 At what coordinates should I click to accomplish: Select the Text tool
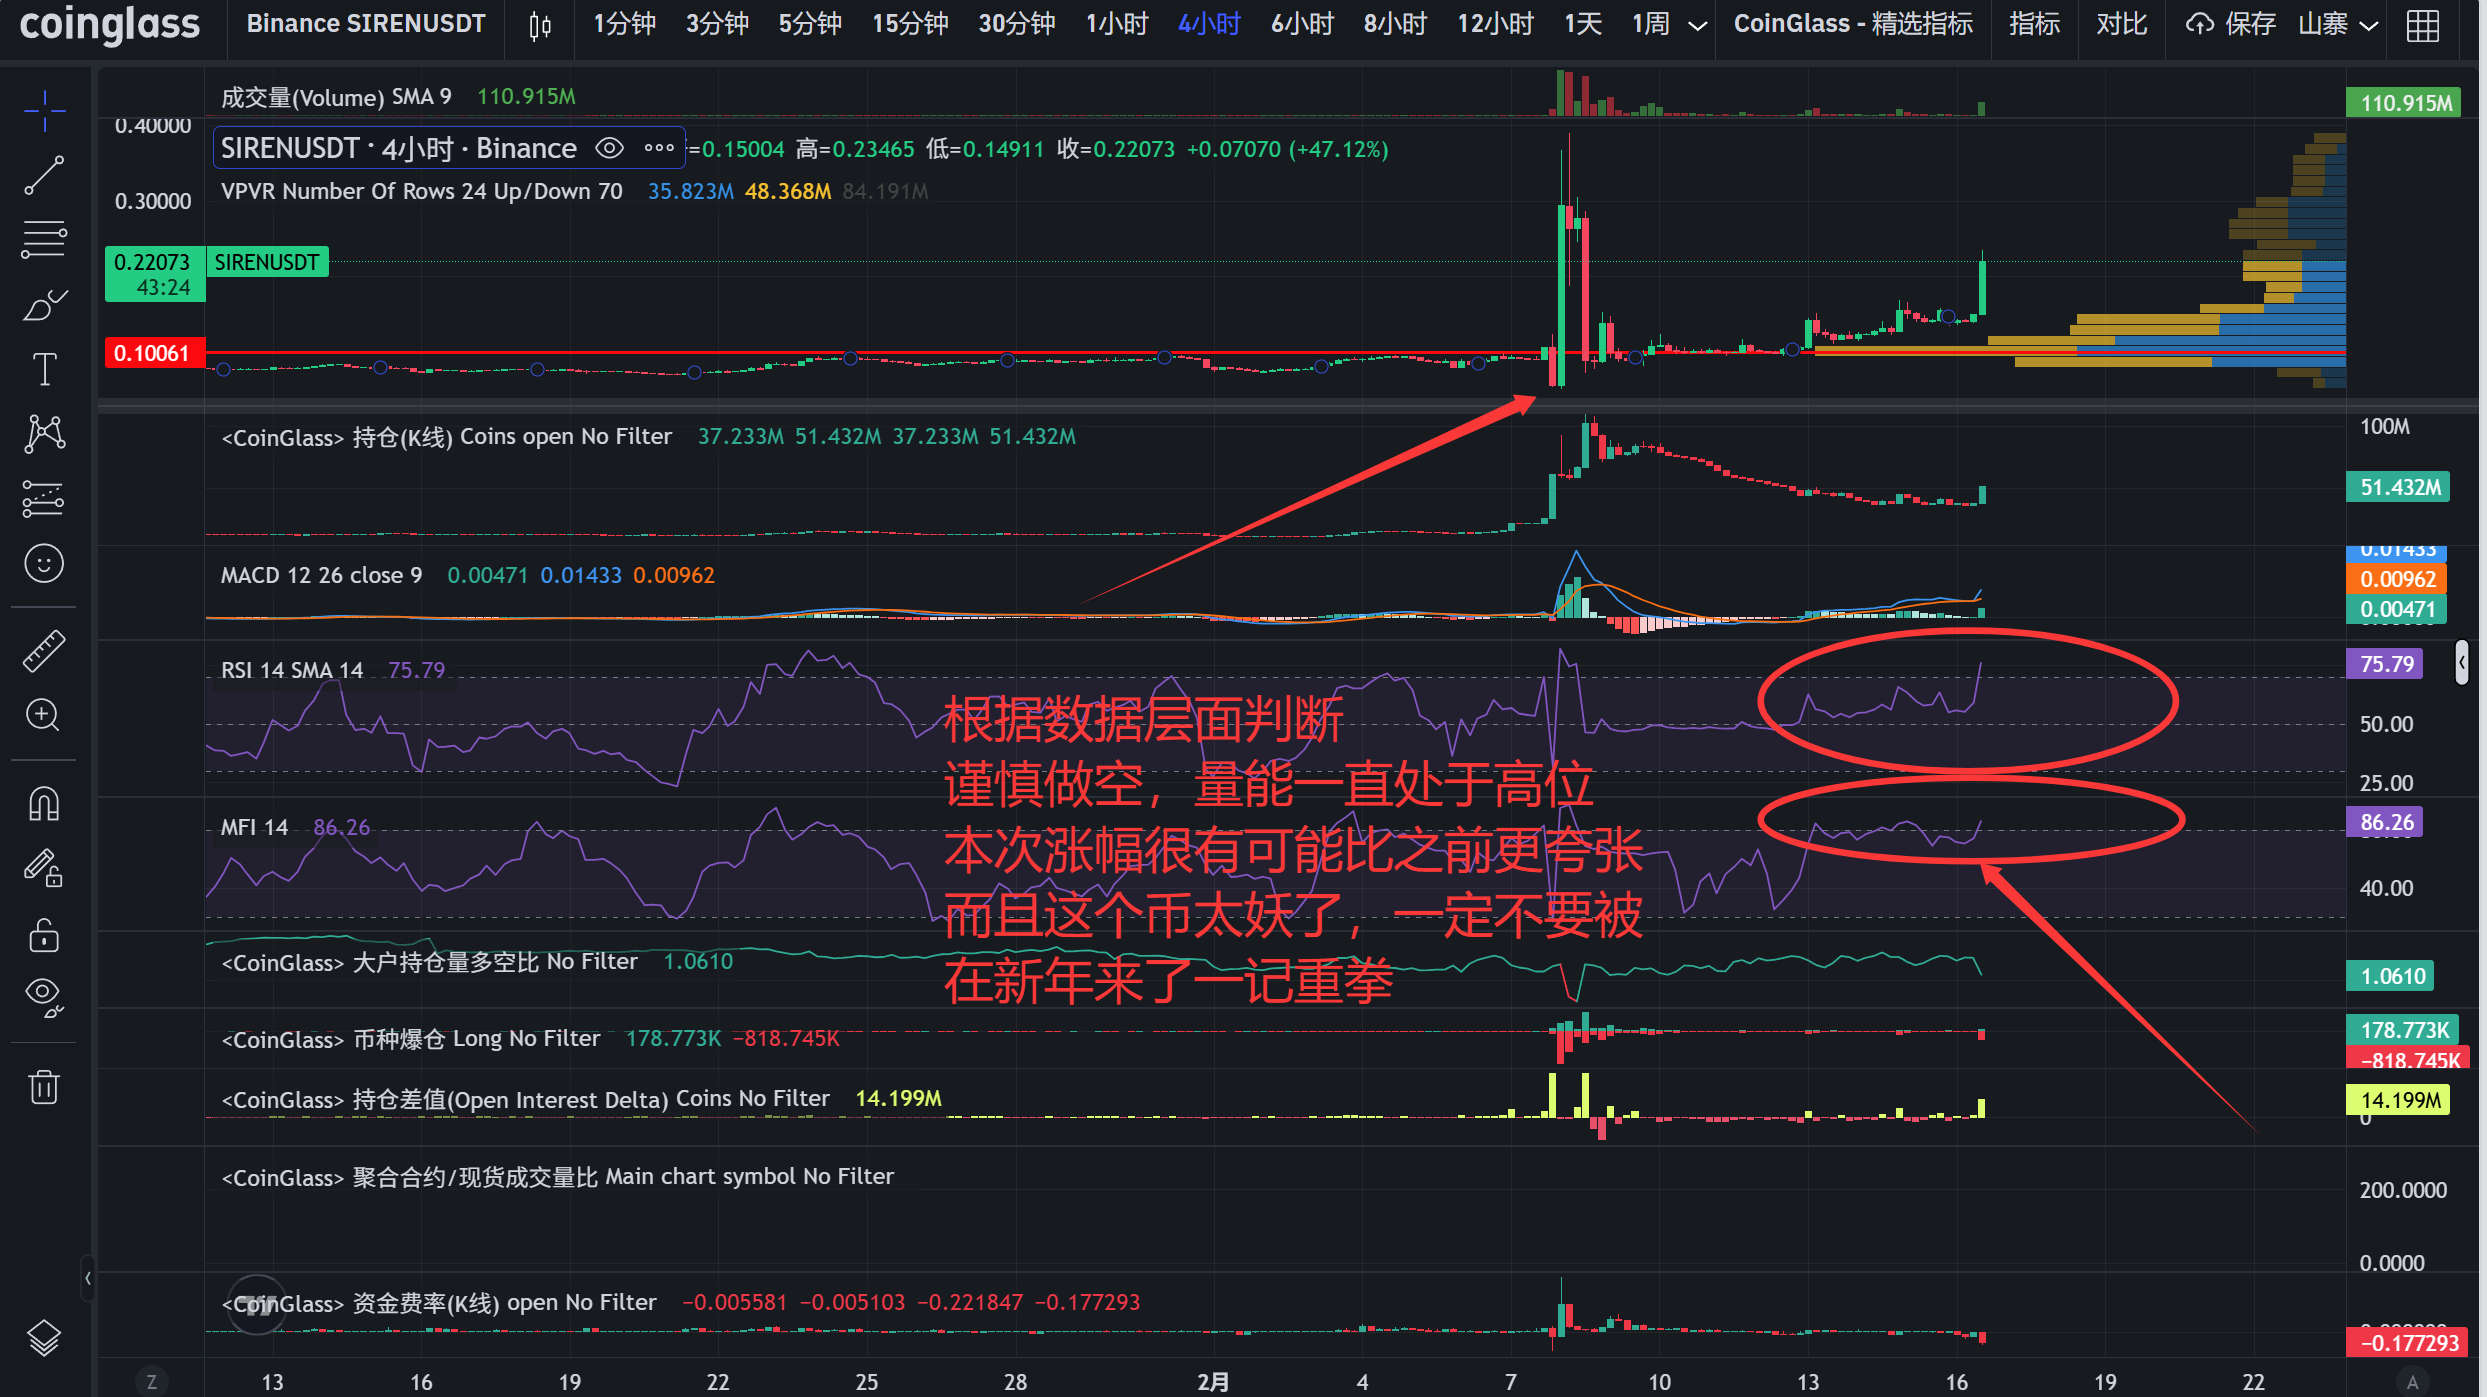pyautogui.click(x=44, y=369)
